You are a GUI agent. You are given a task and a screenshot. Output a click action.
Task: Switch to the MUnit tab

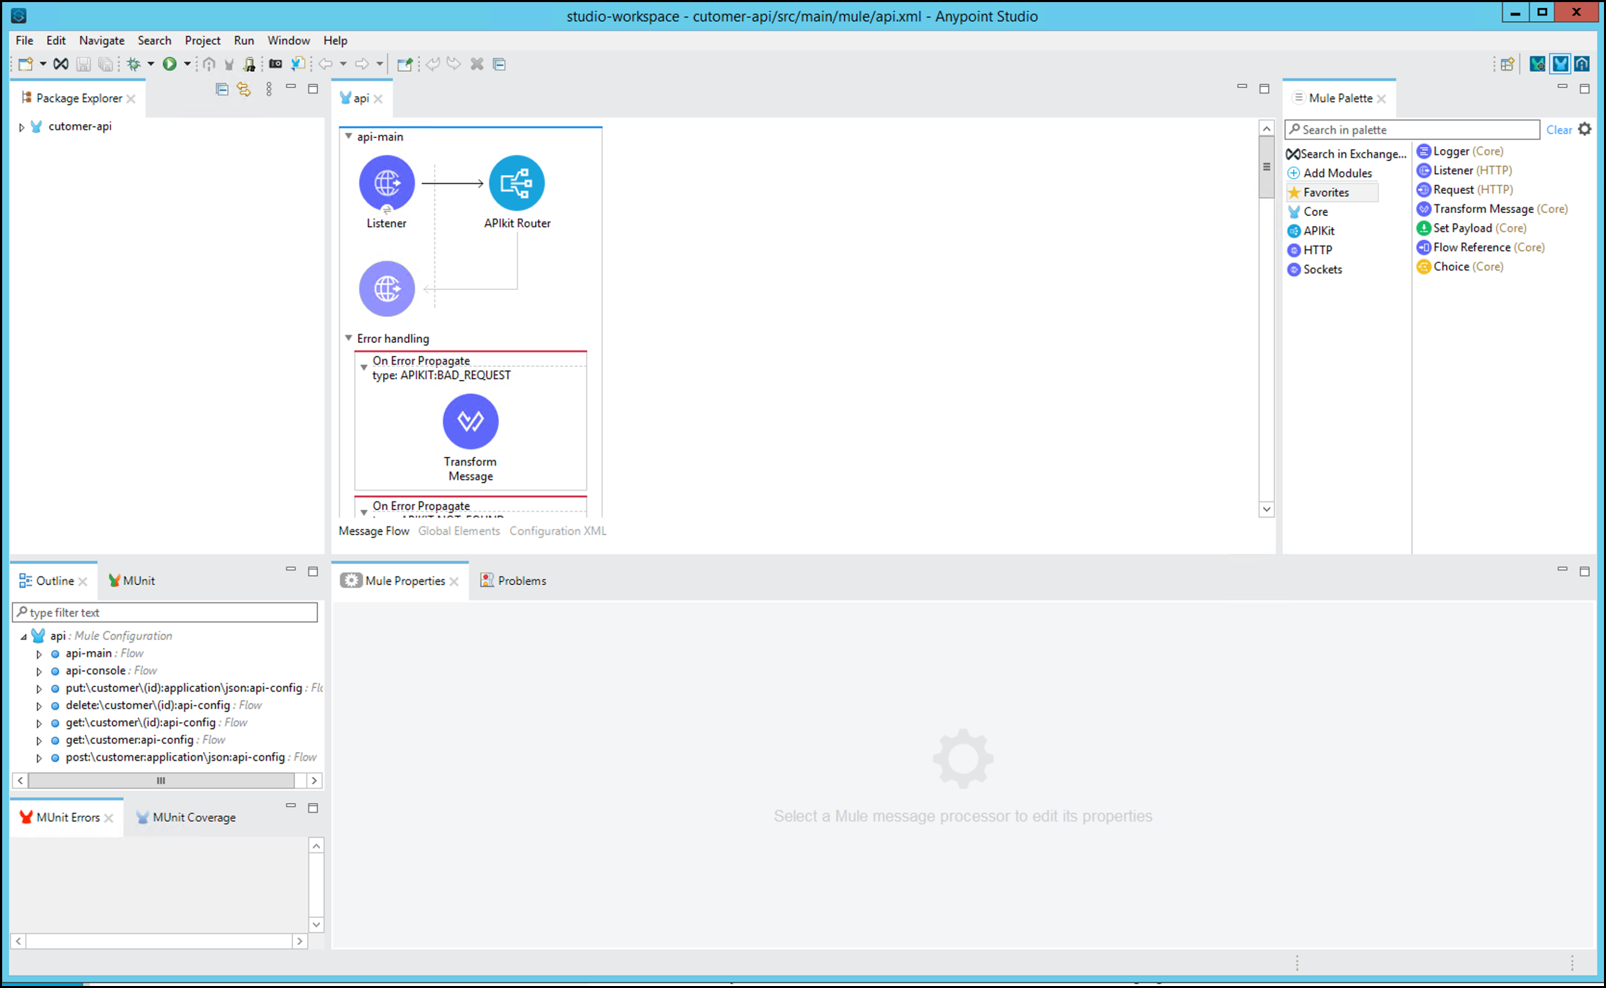pos(131,581)
